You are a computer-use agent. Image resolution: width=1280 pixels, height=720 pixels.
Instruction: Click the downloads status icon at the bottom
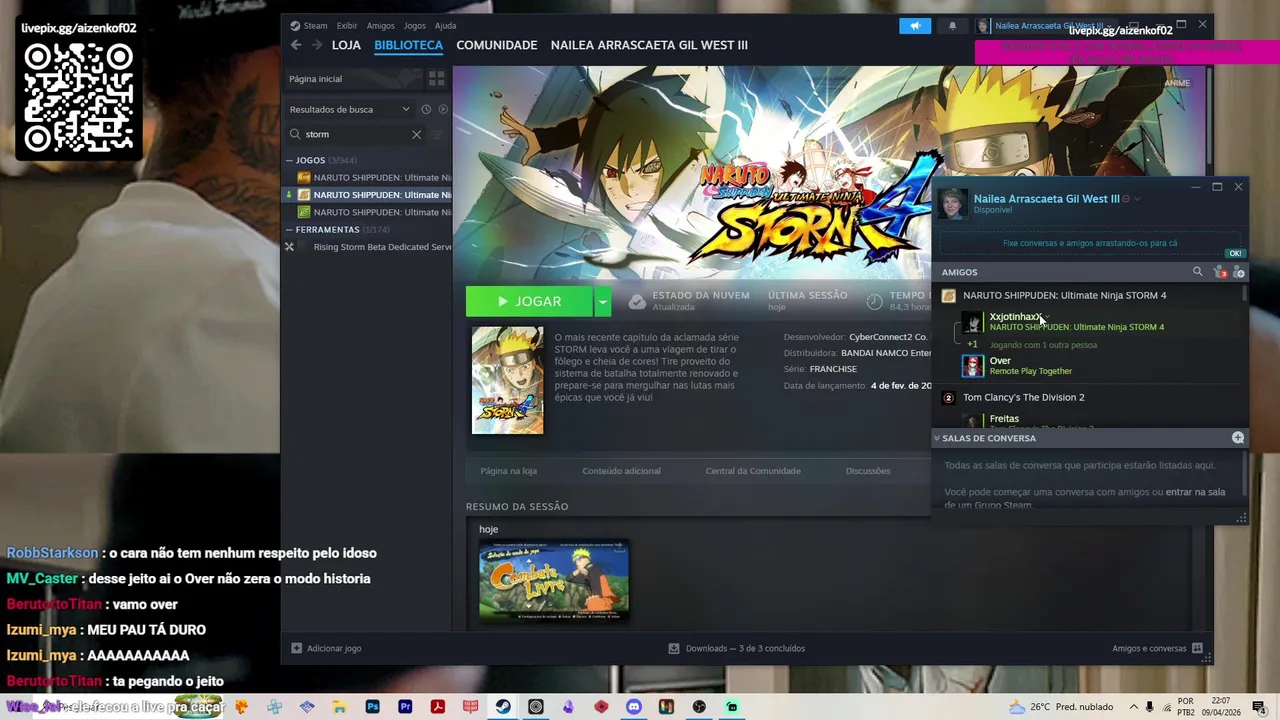(x=674, y=648)
